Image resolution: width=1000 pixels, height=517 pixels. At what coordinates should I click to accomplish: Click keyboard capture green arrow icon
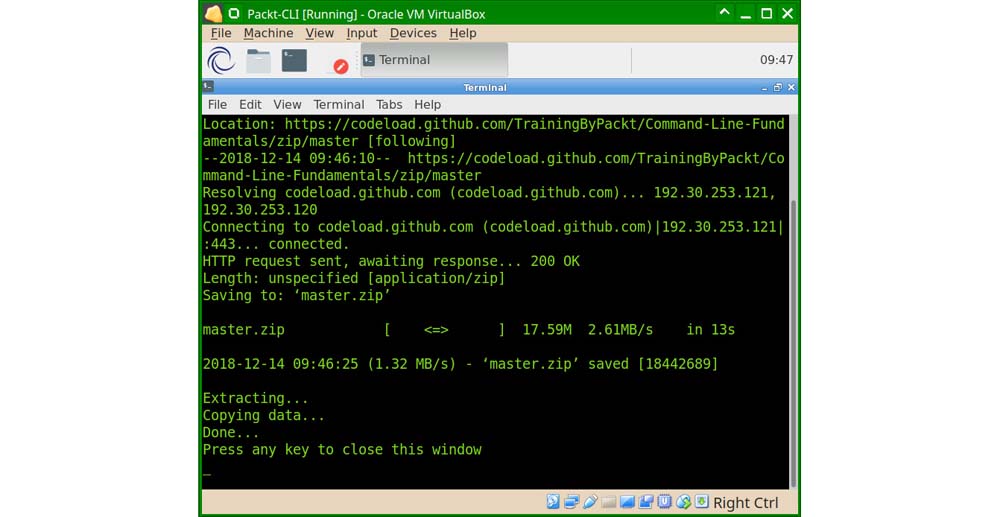click(702, 502)
